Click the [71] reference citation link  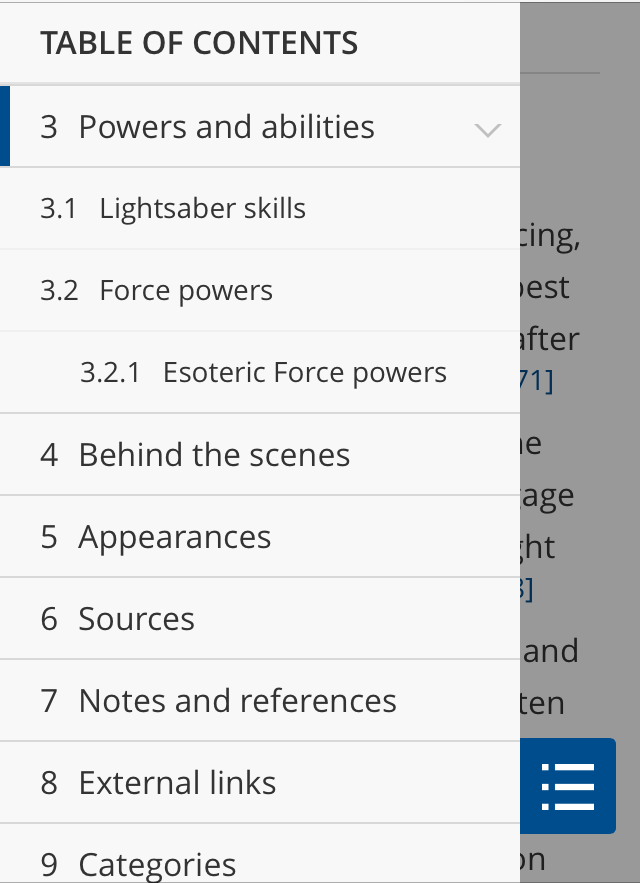tap(537, 381)
